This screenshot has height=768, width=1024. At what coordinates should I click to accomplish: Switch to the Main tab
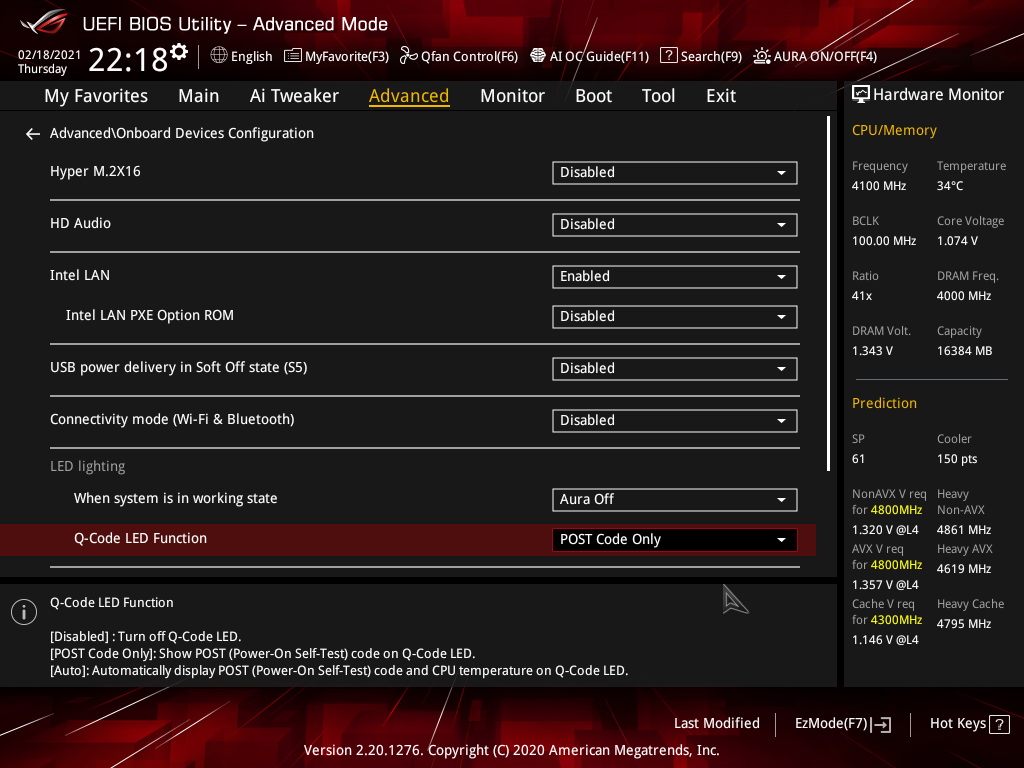[x=199, y=96]
